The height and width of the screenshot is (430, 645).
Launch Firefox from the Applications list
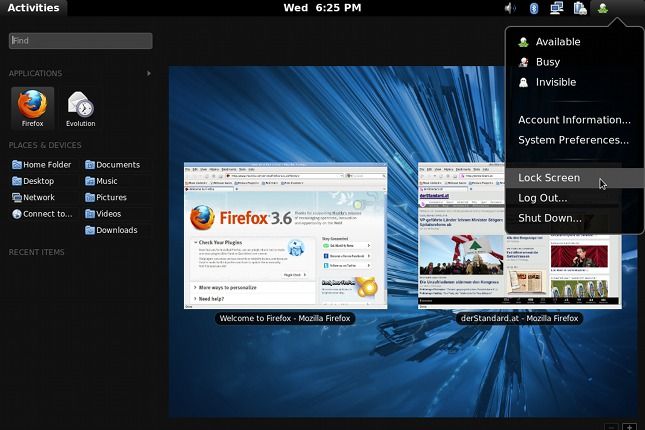pyautogui.click(x=32, y=108)
